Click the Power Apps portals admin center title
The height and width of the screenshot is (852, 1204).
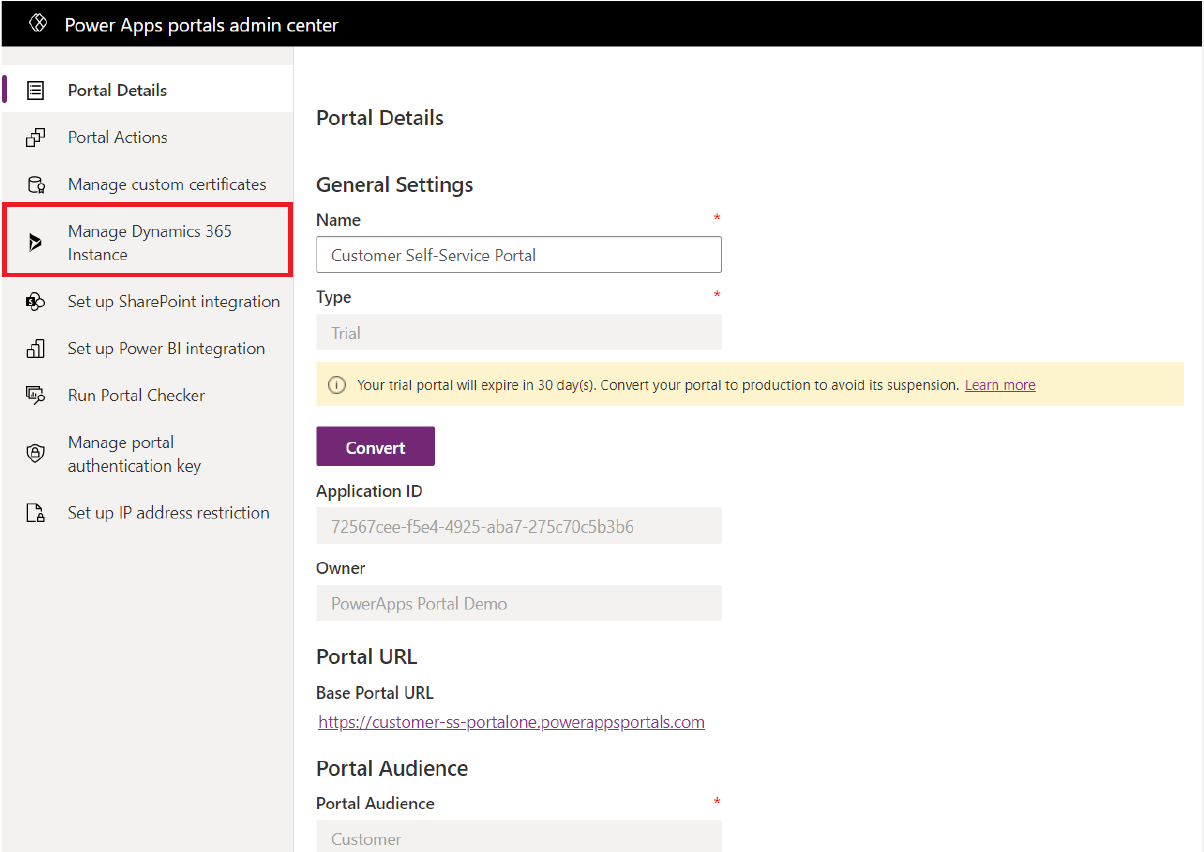tap(202, 25)
